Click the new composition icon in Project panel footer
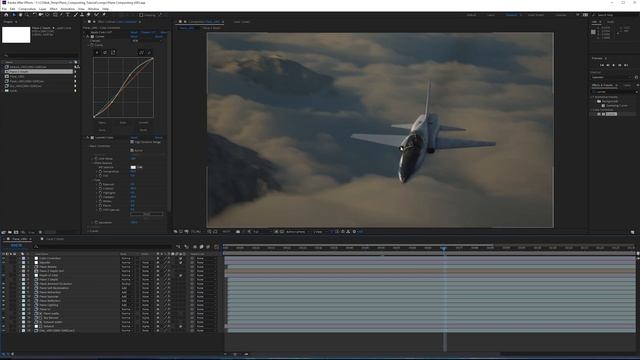Screen dimensions: 640x360 pyautogui.click(x=16, y=232)
